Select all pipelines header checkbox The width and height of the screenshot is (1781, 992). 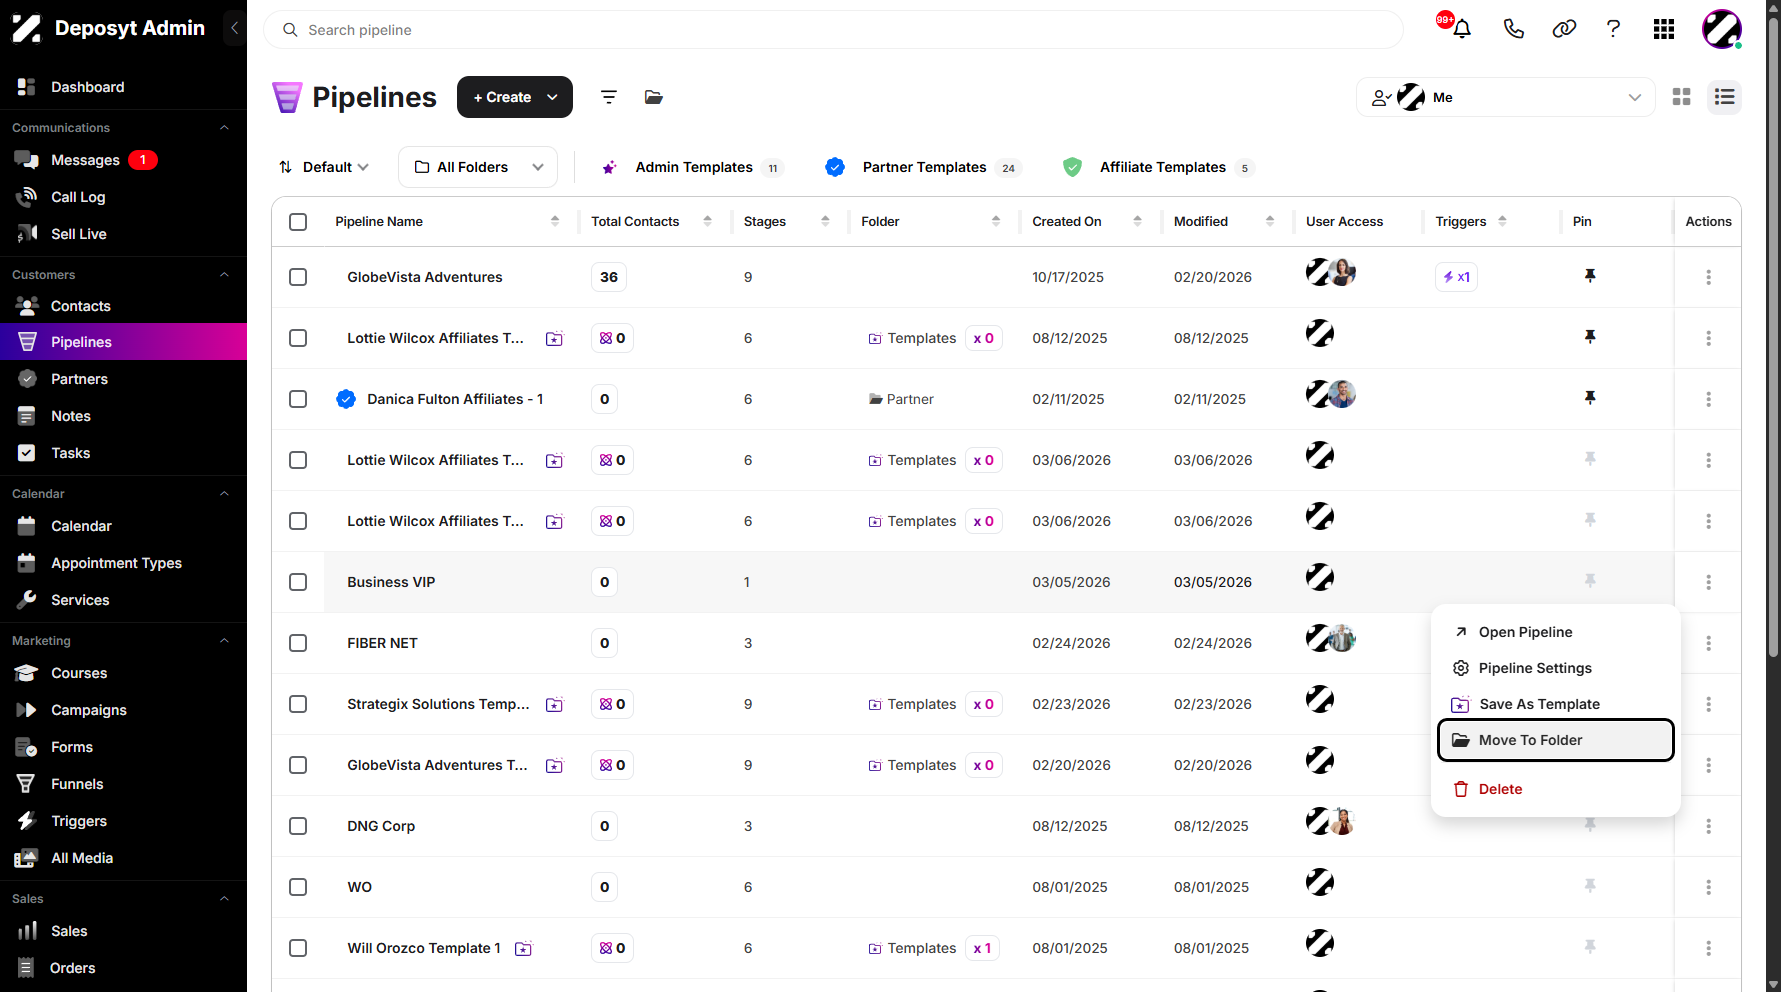click(x=298, y=222)
